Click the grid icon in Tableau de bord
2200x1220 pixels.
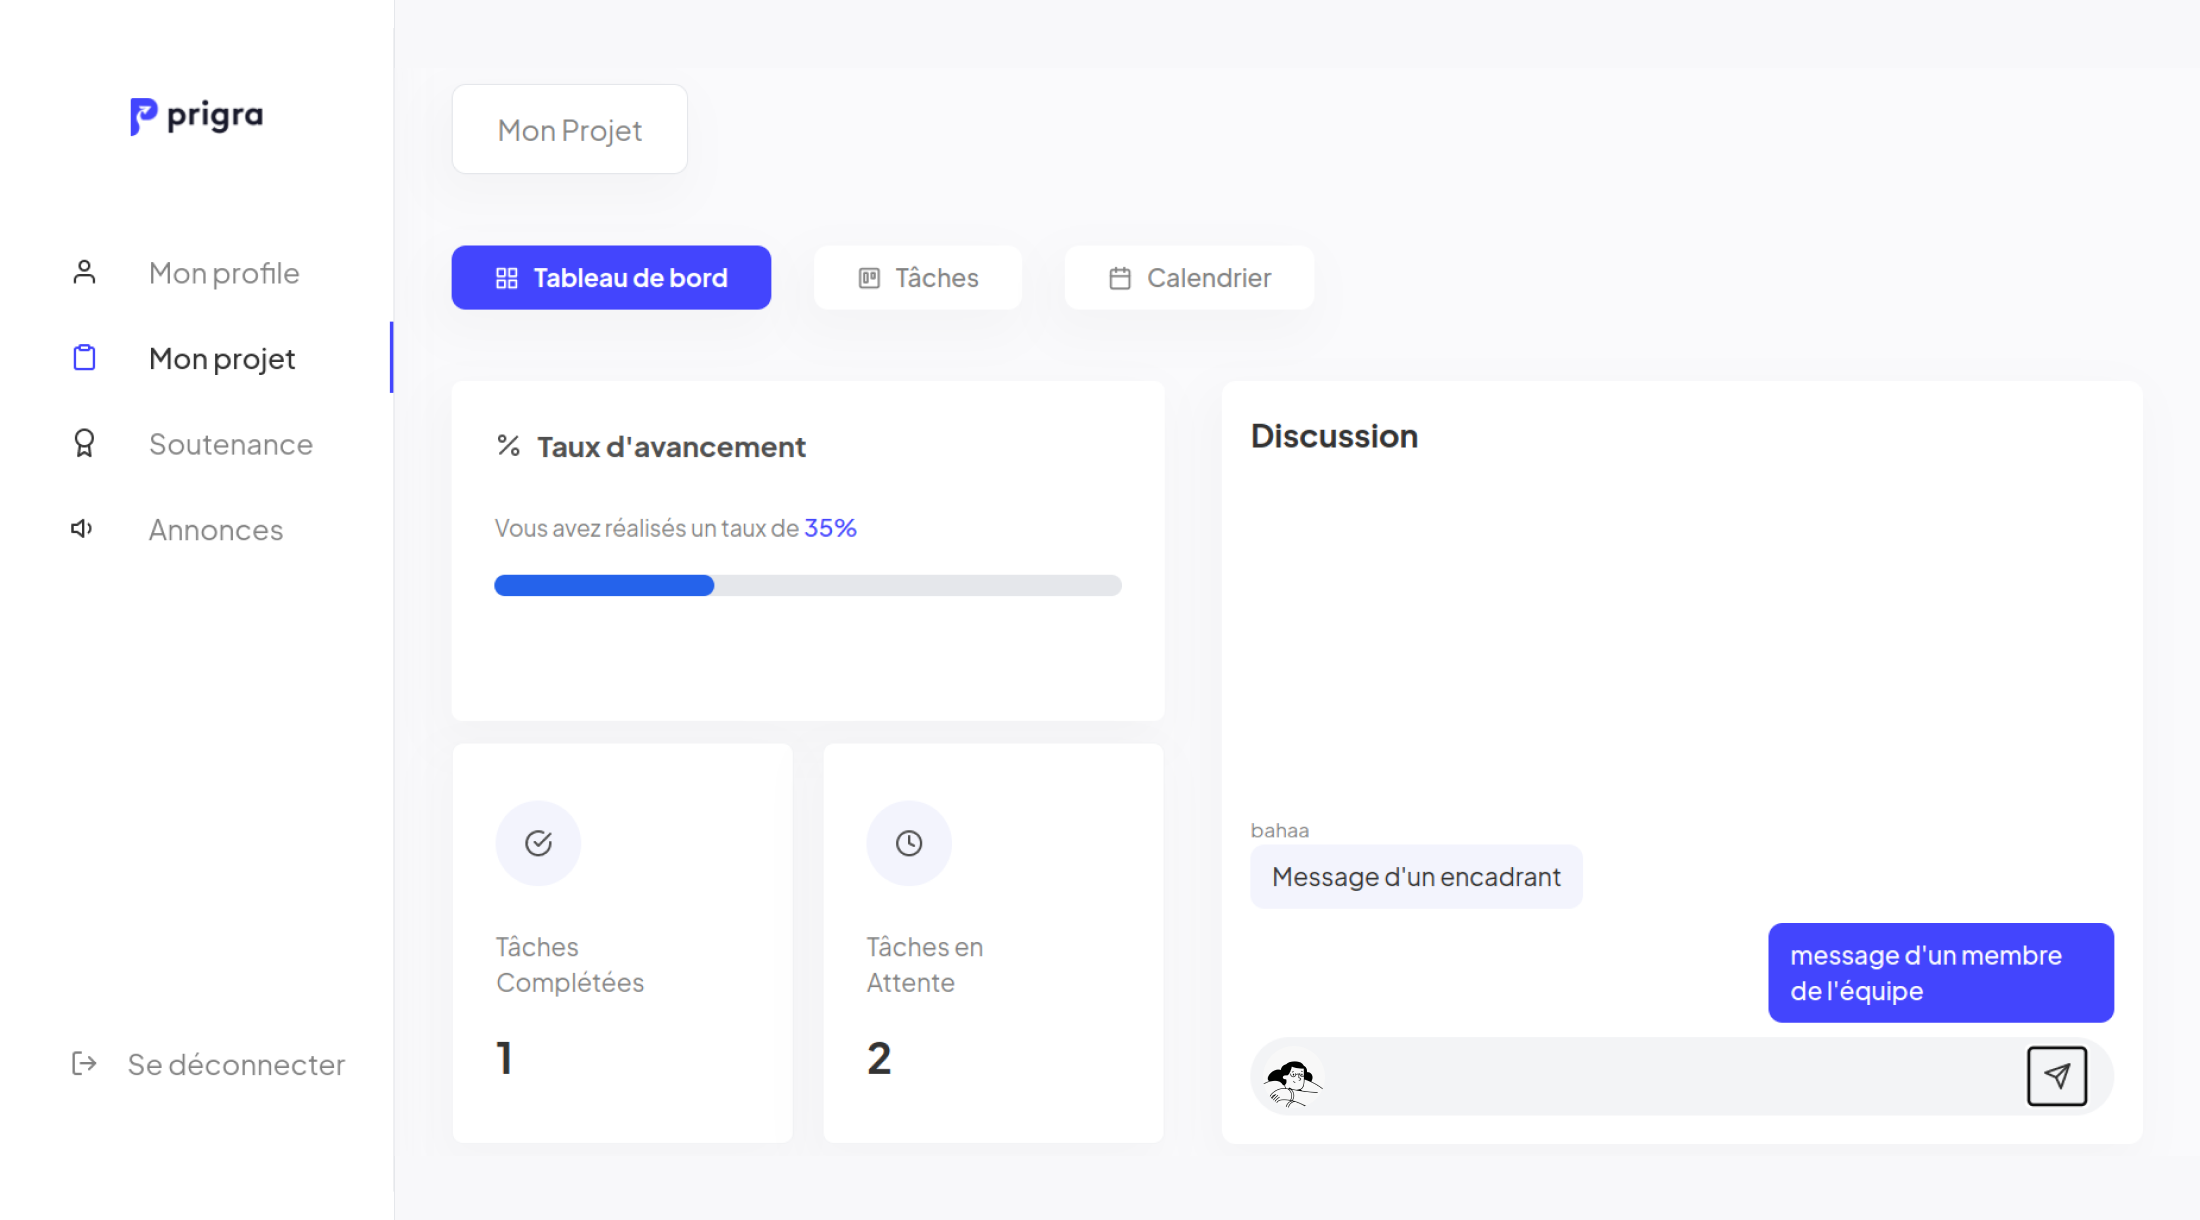click(507, 278)
